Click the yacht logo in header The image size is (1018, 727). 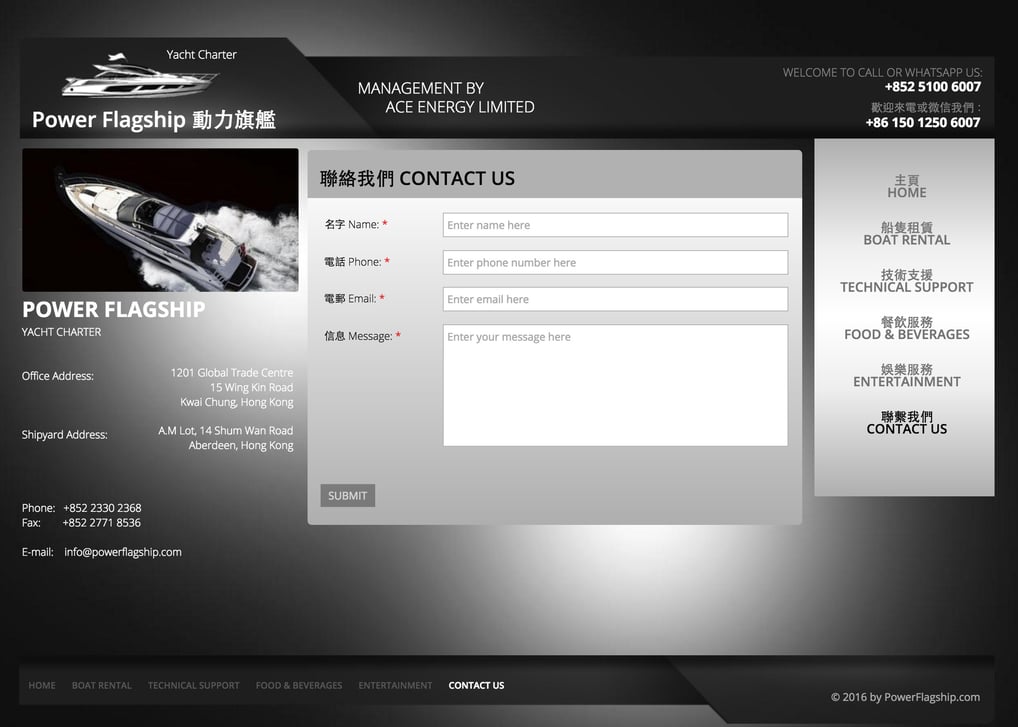[x=141, y=78]
